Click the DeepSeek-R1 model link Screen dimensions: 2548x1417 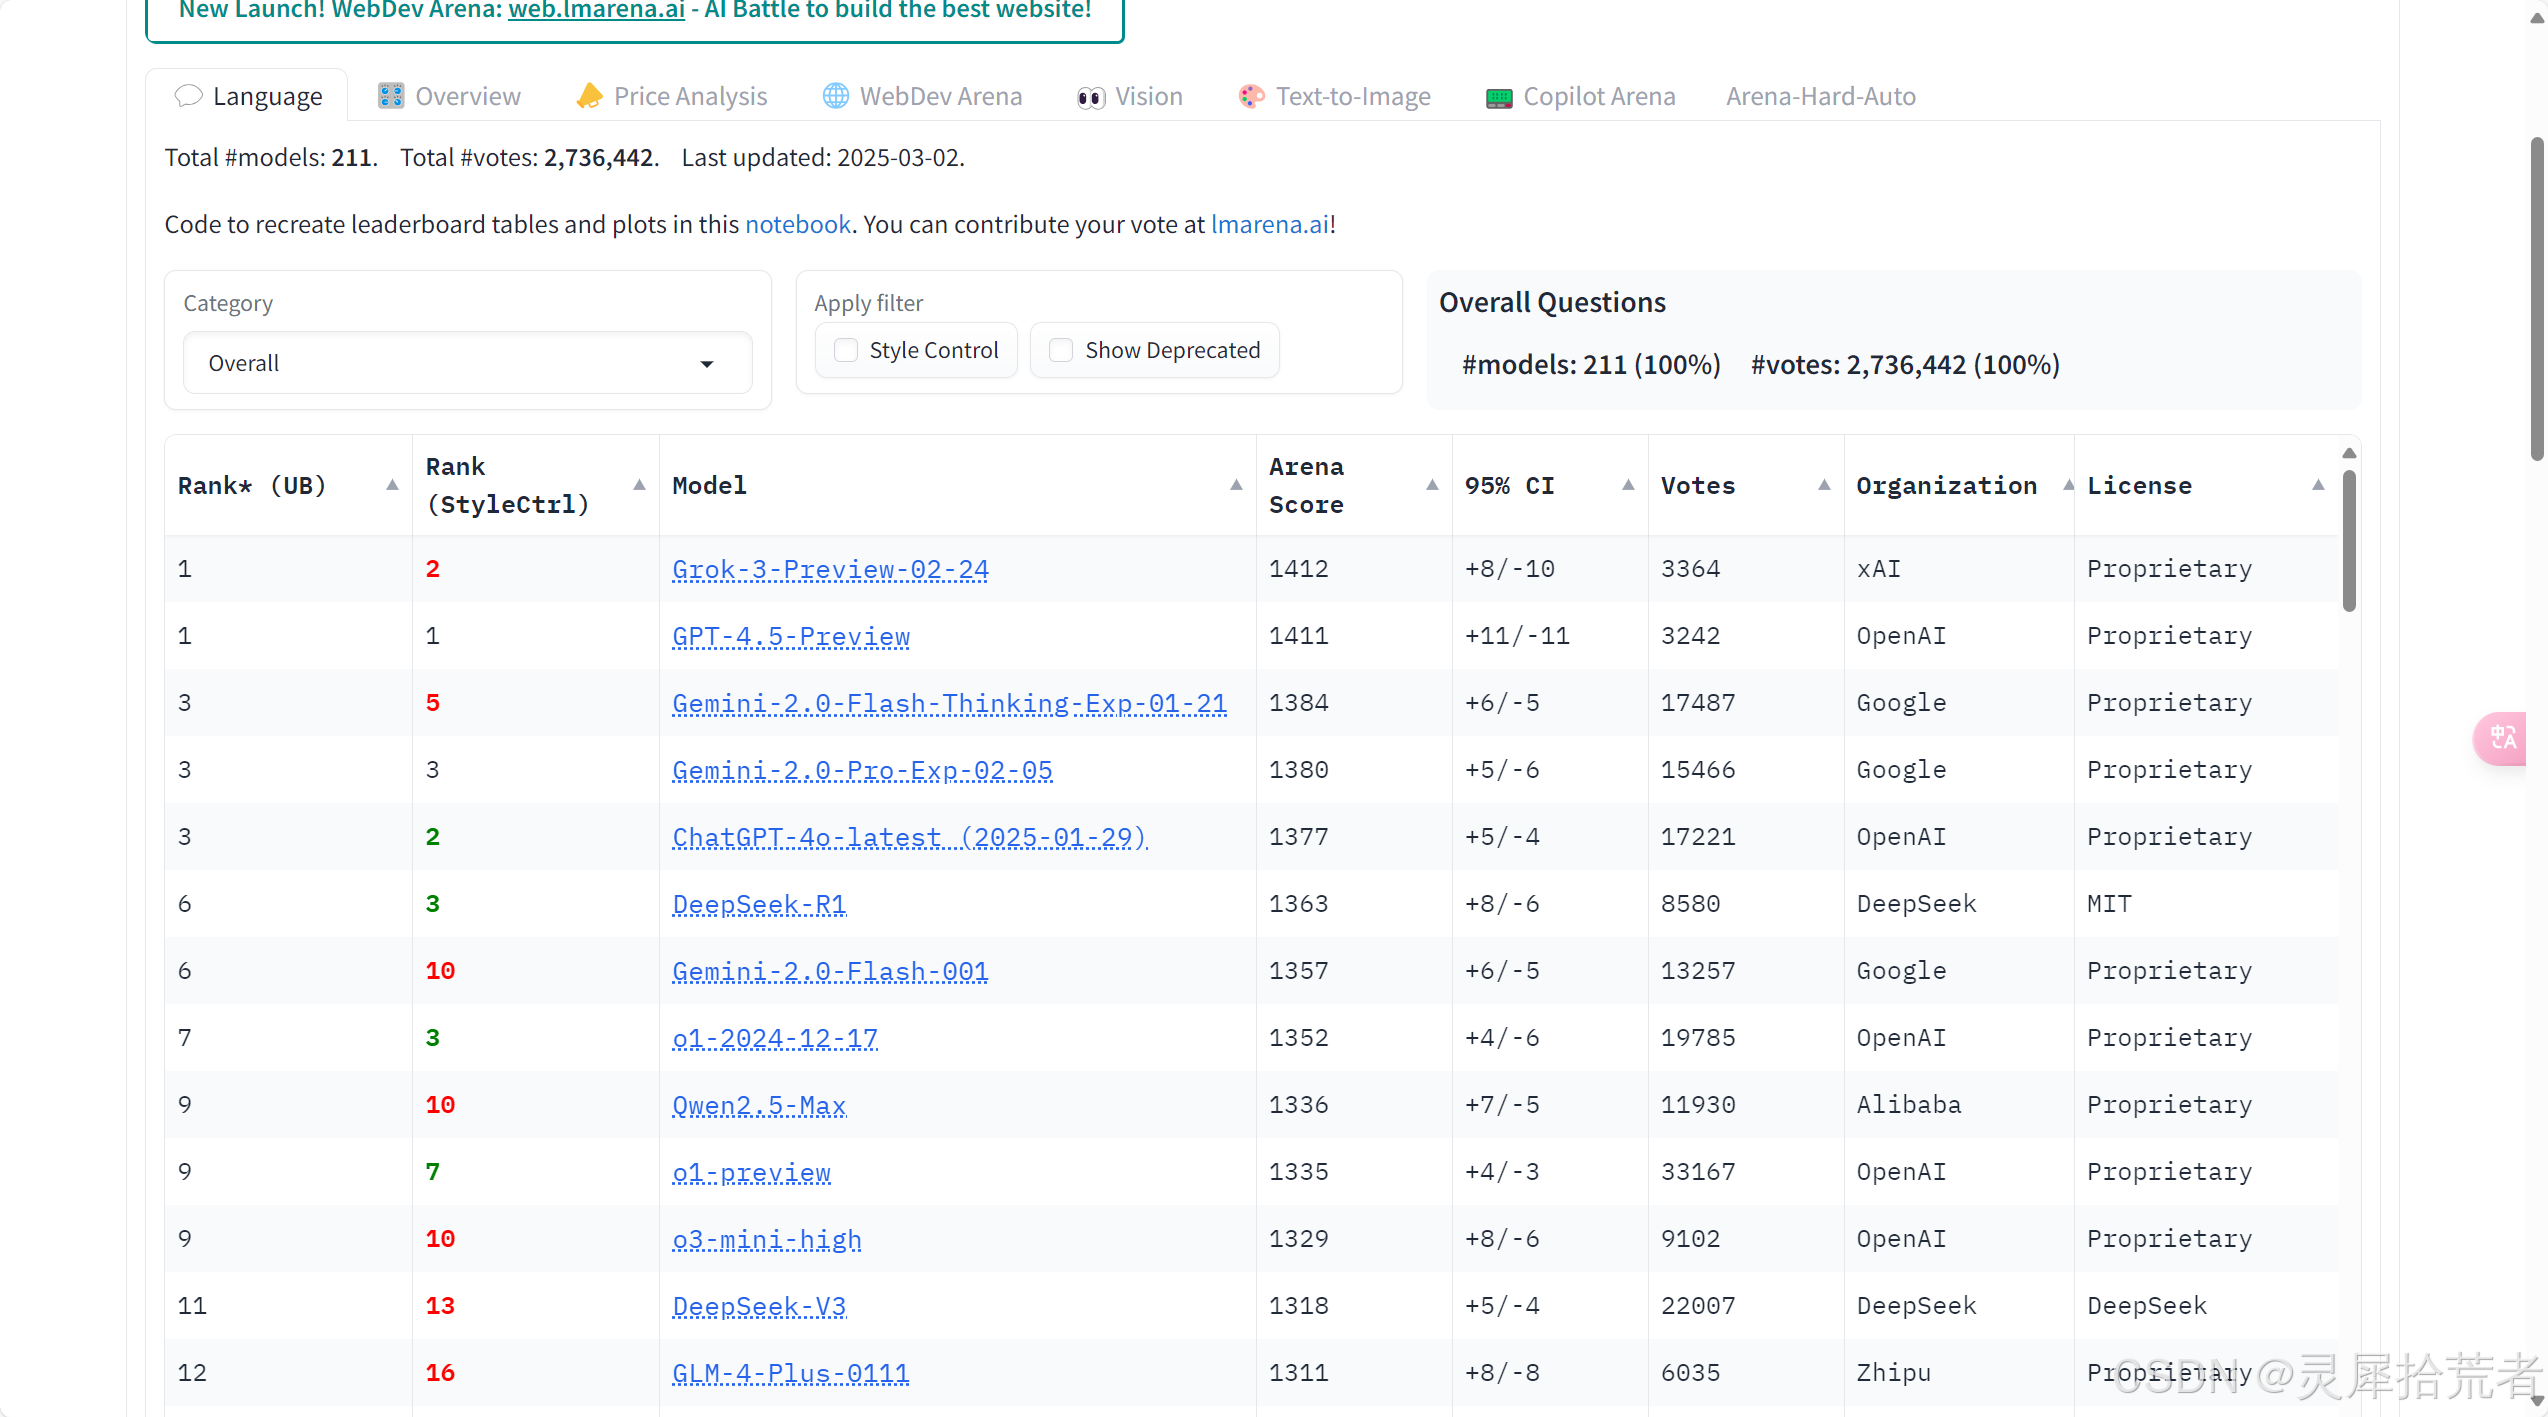(759, 904)
